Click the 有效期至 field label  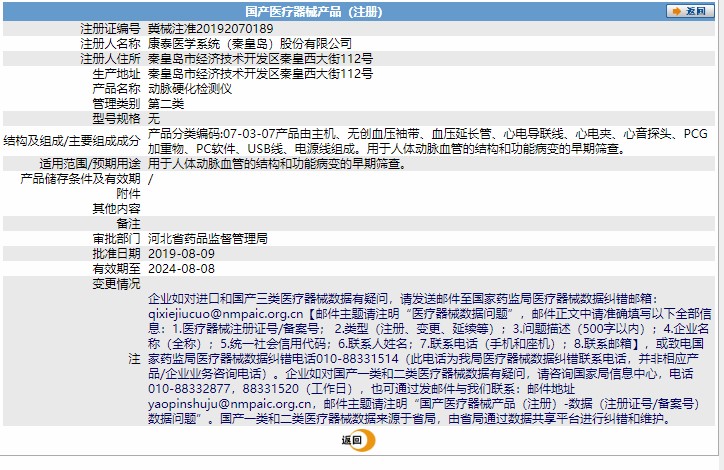(x=116, y=269)
